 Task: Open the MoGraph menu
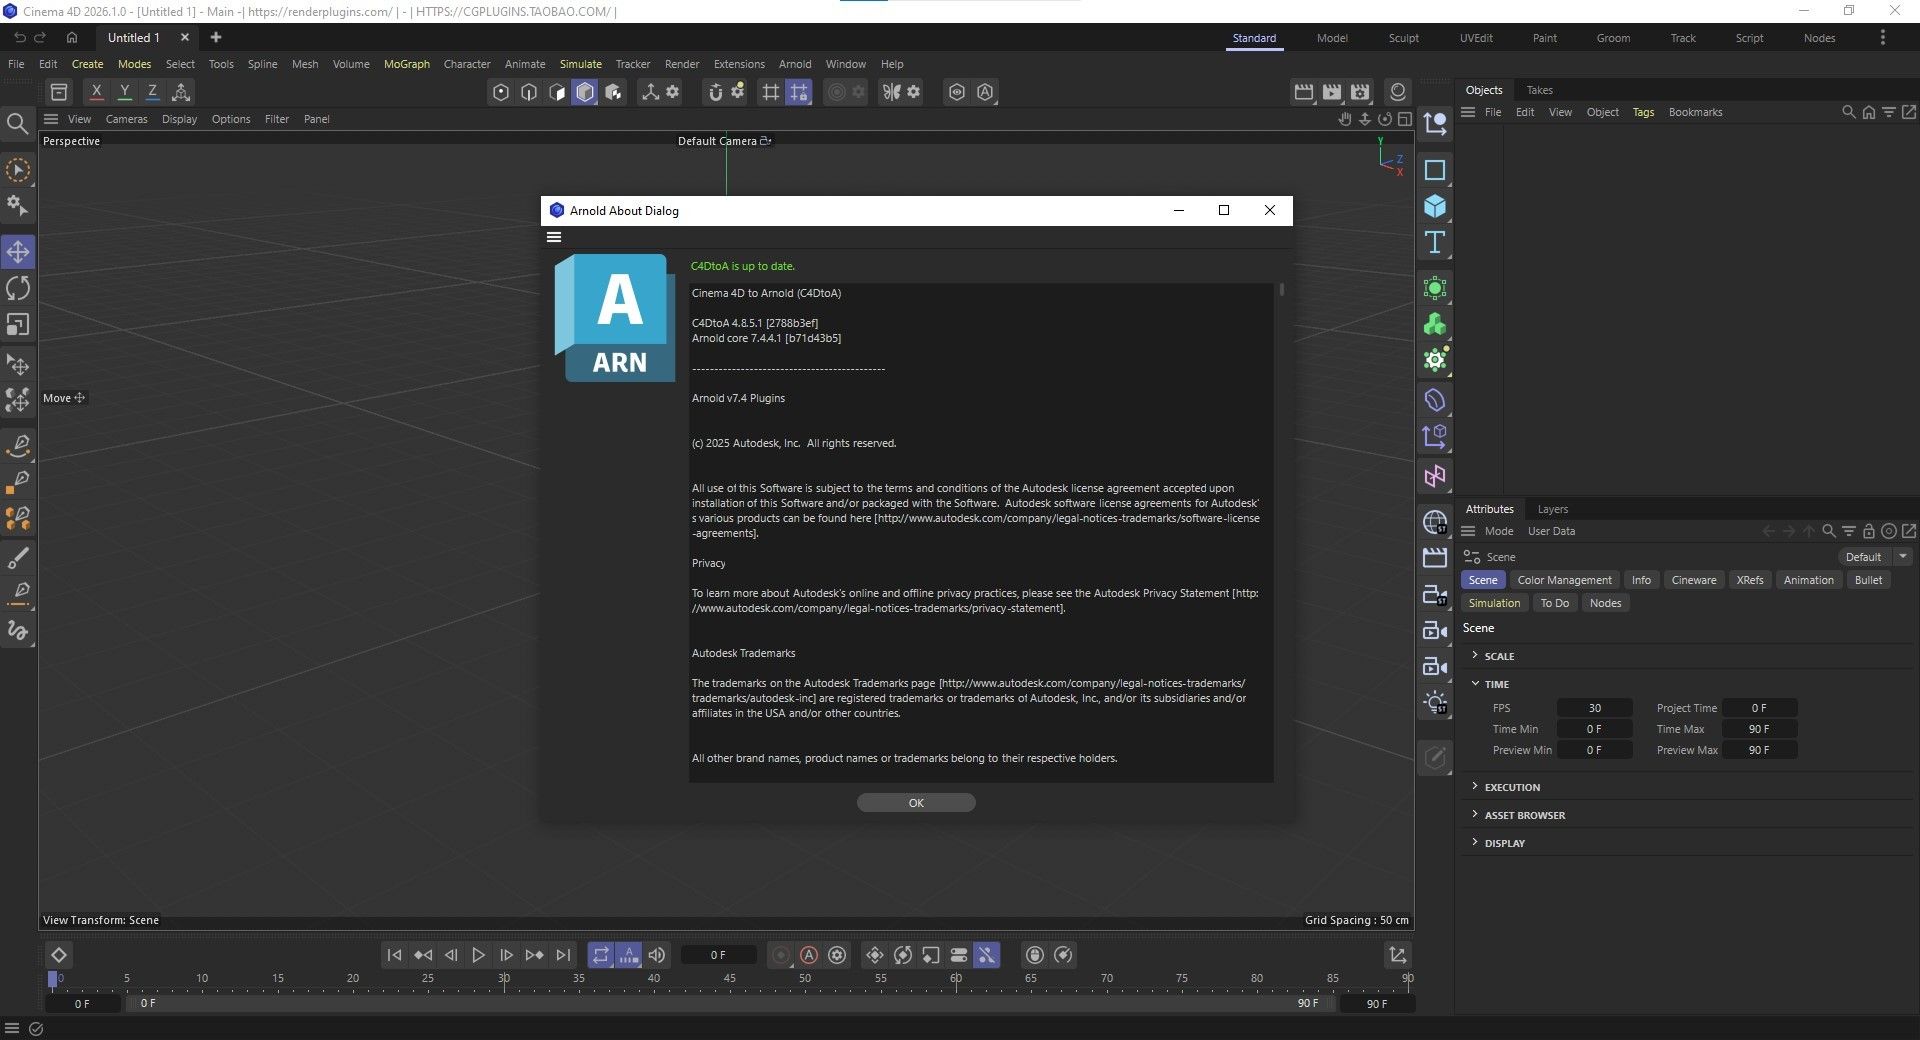click(406, 63)
